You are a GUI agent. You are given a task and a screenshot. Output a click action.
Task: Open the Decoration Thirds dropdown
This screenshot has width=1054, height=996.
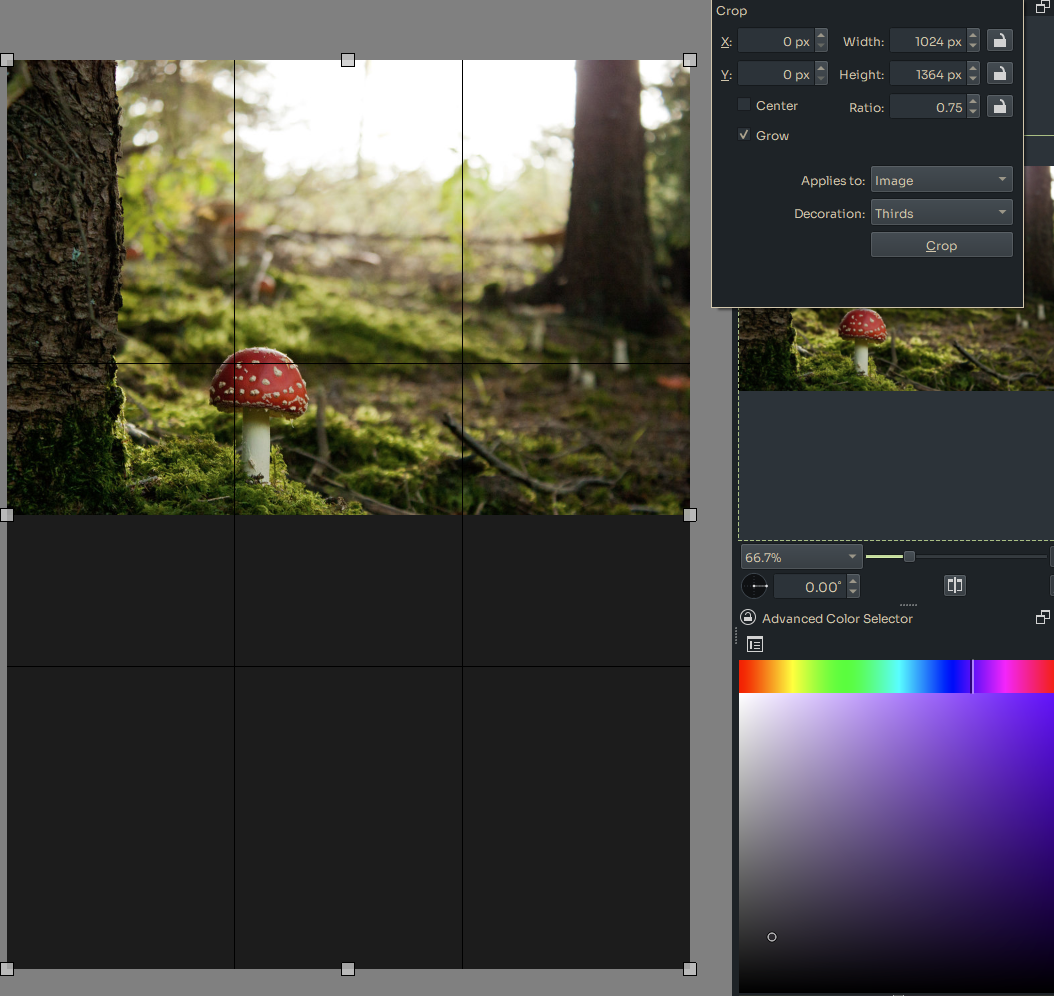941,213
